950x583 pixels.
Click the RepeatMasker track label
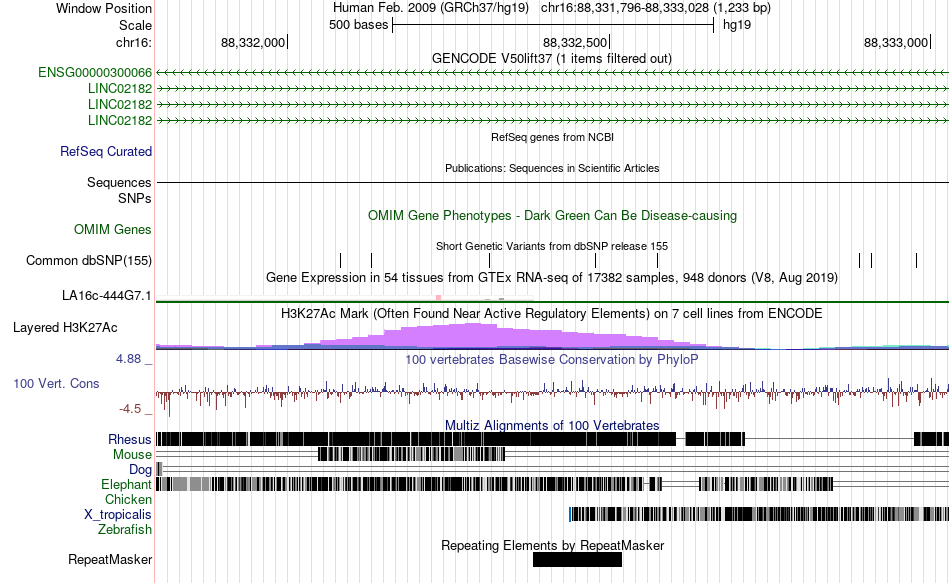110,559
